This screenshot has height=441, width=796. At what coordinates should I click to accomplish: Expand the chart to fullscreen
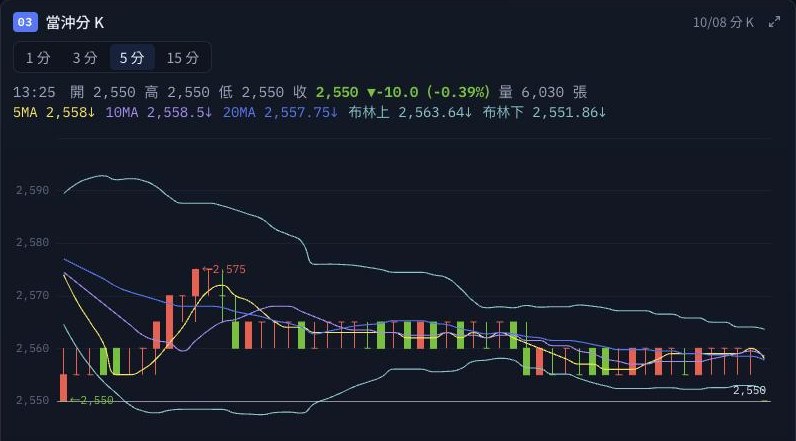[x=774, y=22]
